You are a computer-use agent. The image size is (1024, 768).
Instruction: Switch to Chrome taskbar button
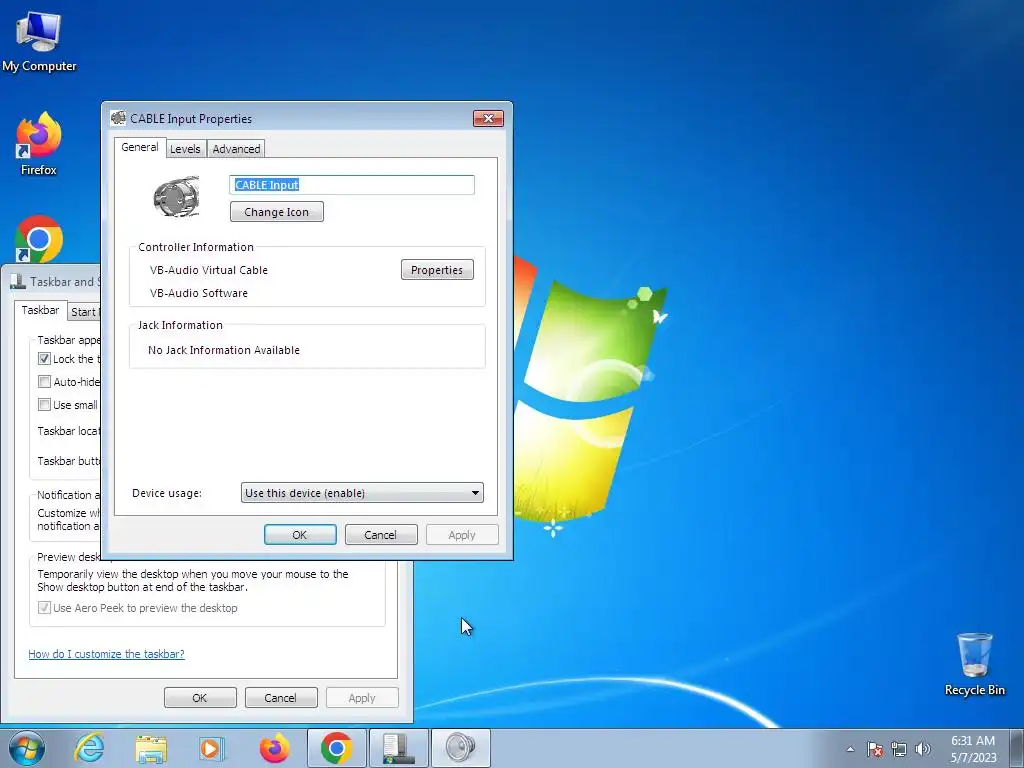[x=336, y=748]
